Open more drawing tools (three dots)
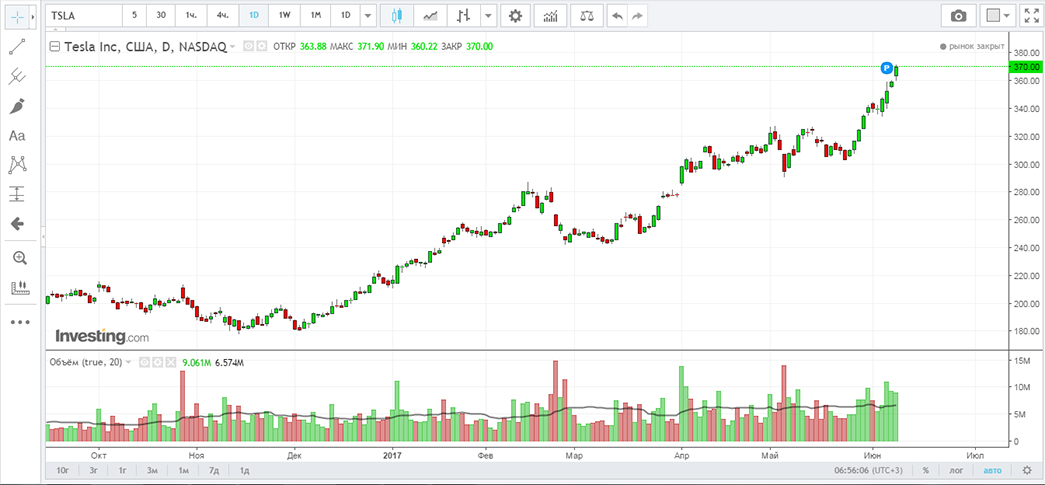Image resolution: width=1045 pixels, height=485 pixels. tap(20, 322)
